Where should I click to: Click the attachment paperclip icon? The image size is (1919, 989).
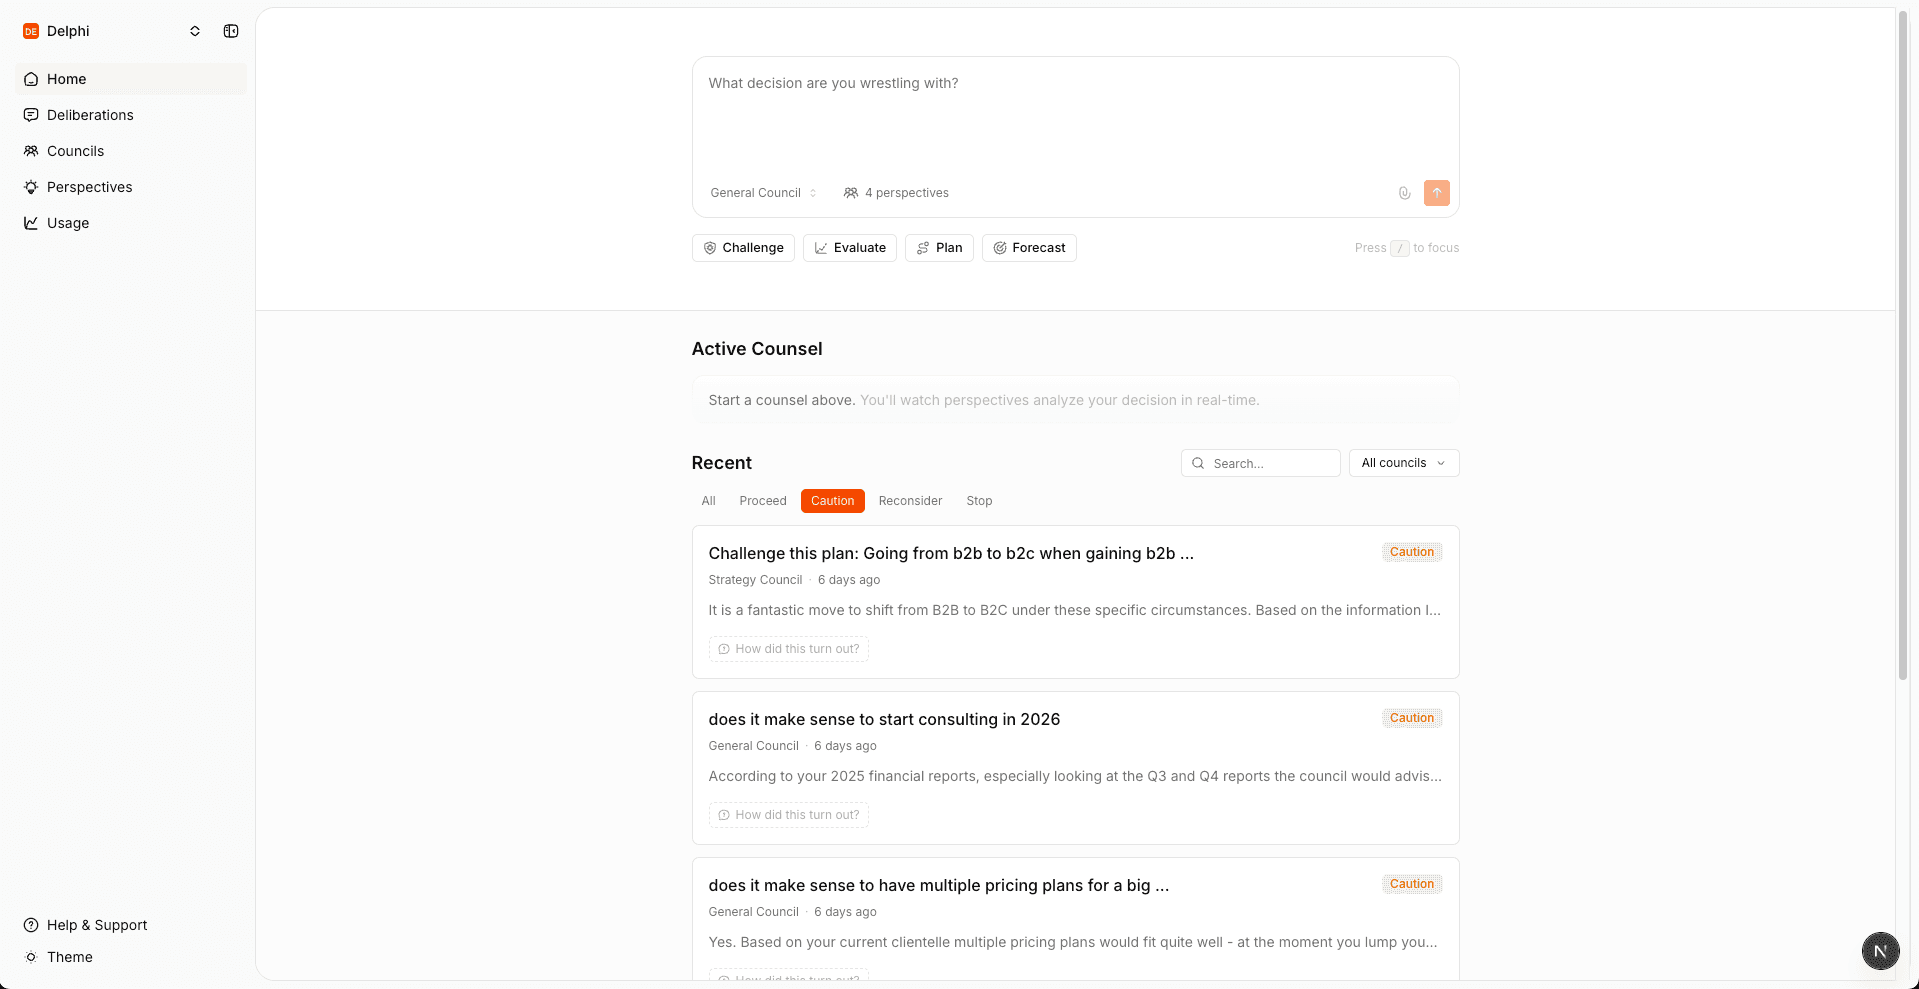tap(1404, 192)
